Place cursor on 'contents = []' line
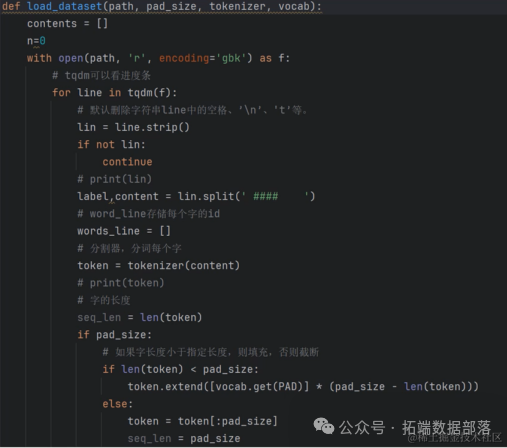The height and width of the screenshot is (448, 507). (68, 24)
